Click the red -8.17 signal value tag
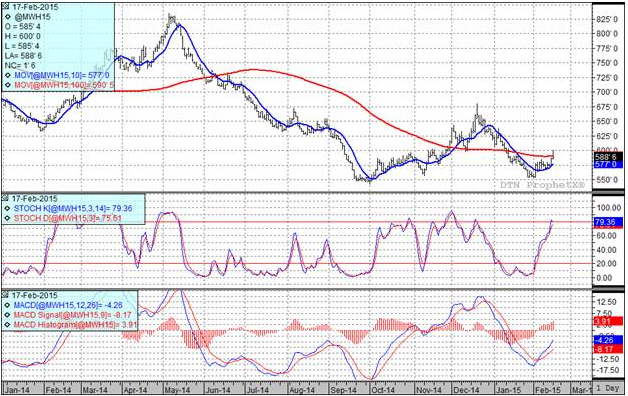Screen dimensions: 628x396 [608, 349]
